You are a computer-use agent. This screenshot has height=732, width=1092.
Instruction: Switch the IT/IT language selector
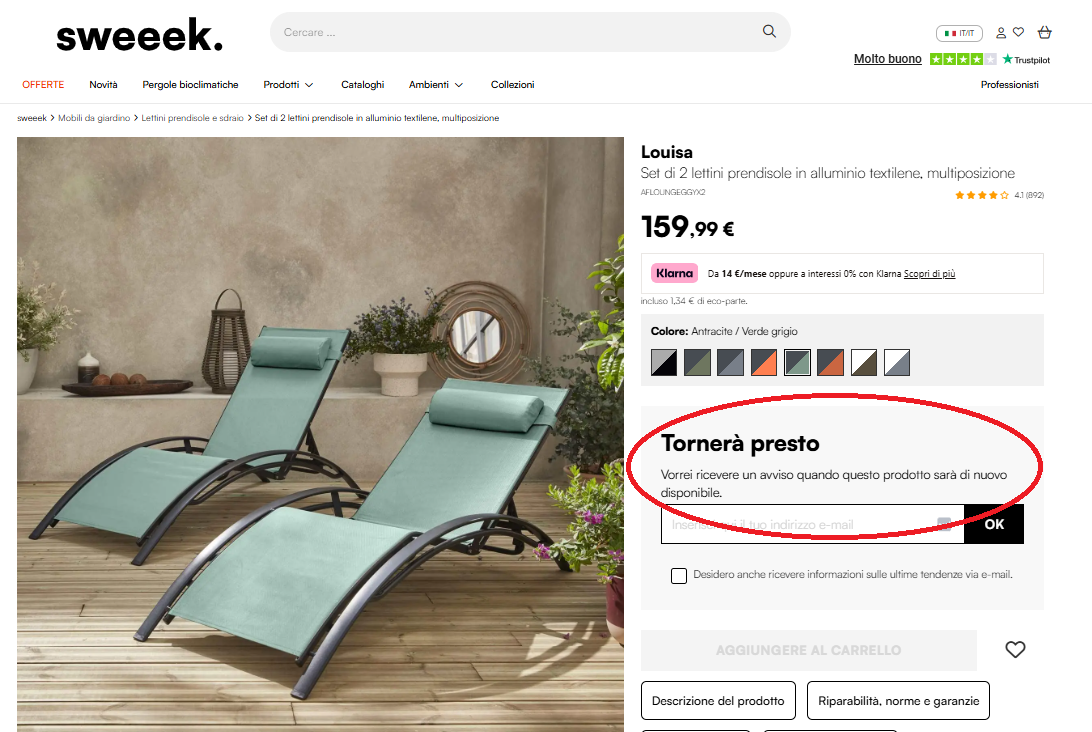tap(959, 33)
